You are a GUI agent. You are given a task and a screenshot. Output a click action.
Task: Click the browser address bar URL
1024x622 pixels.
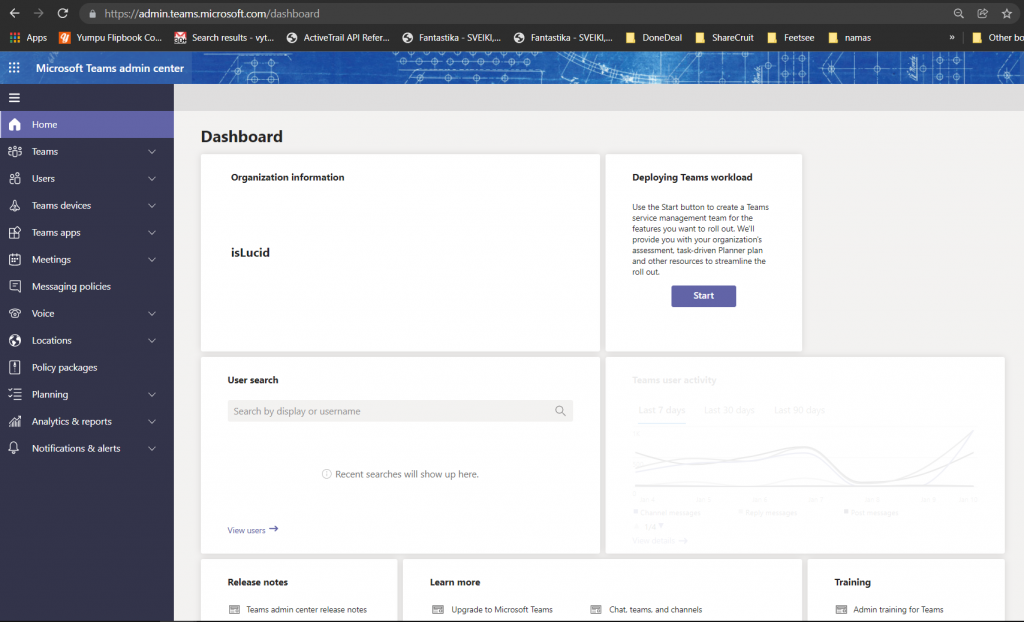pos(212,13)
